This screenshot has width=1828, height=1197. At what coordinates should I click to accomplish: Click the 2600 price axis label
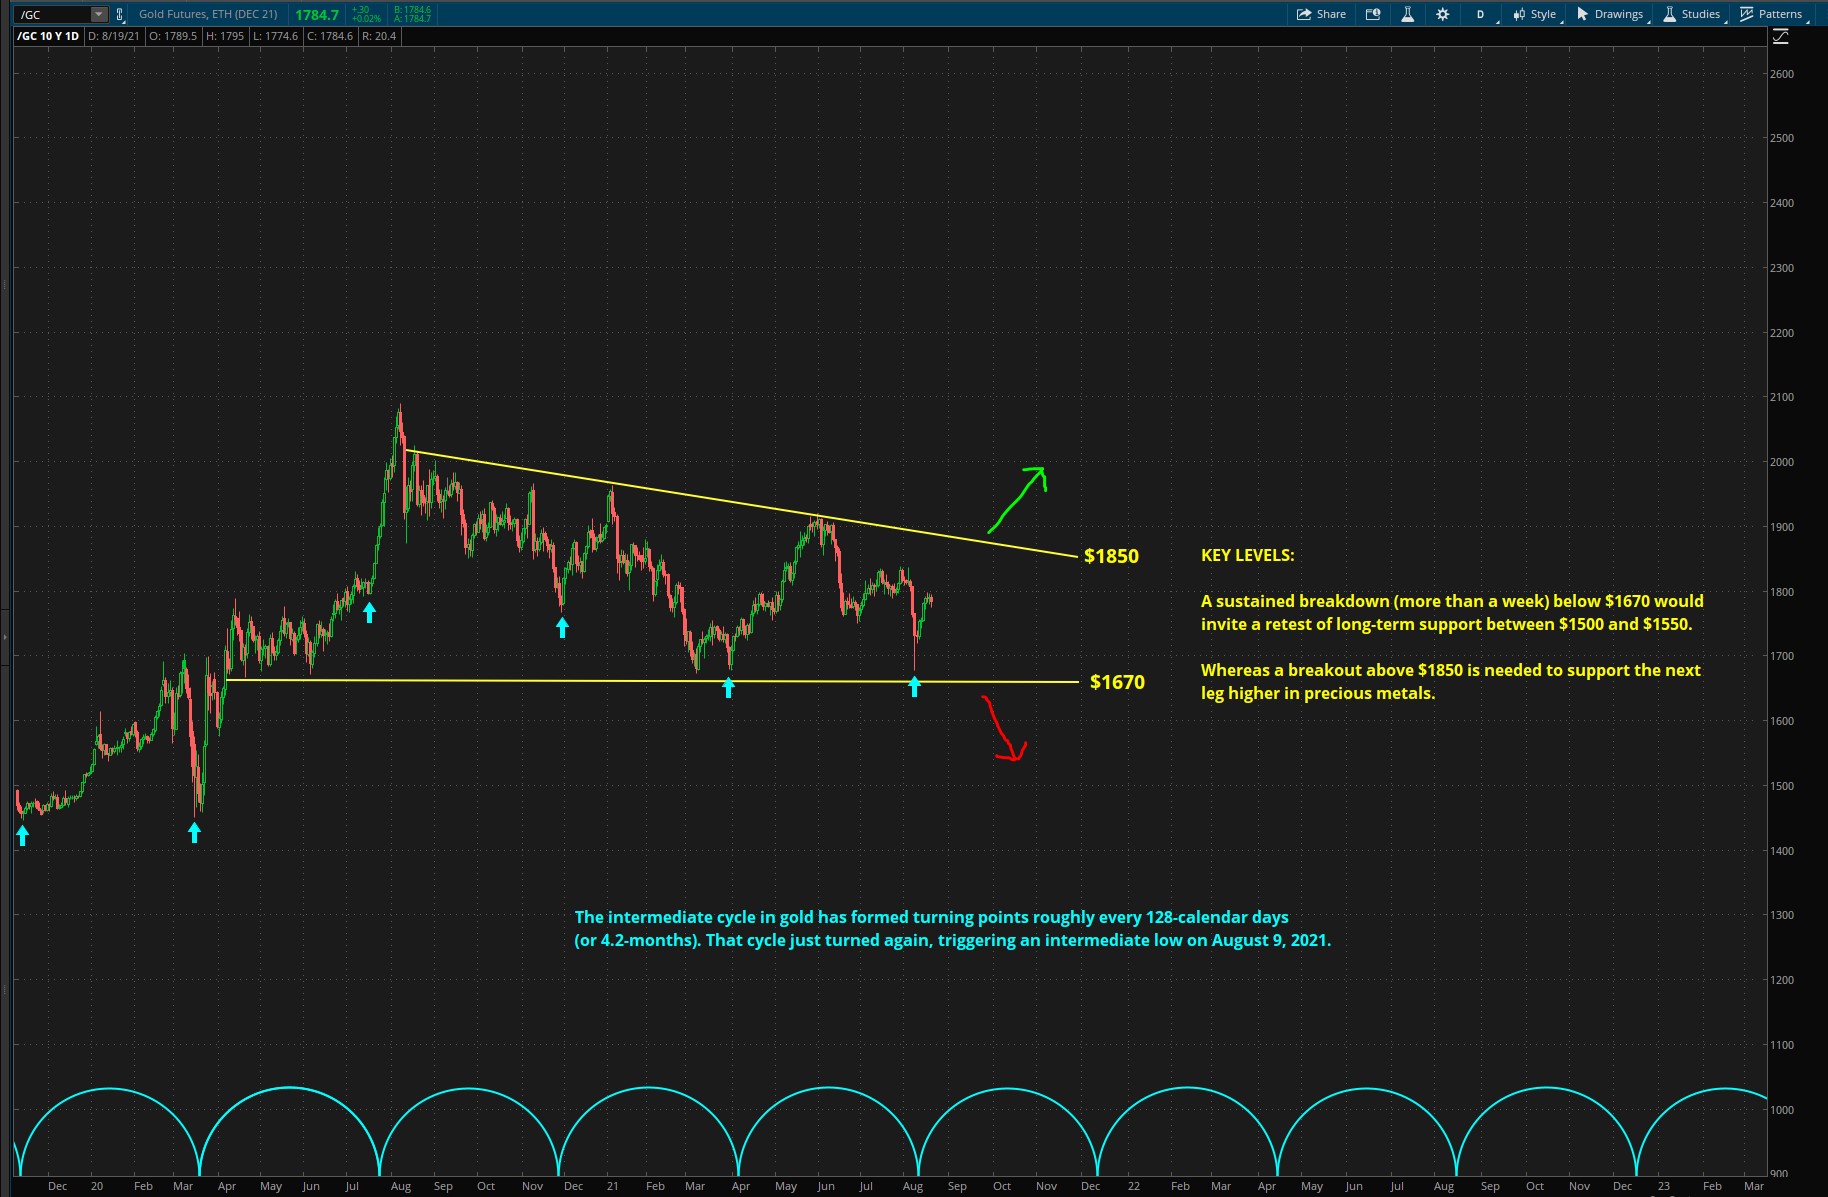tap(1782, 74)
